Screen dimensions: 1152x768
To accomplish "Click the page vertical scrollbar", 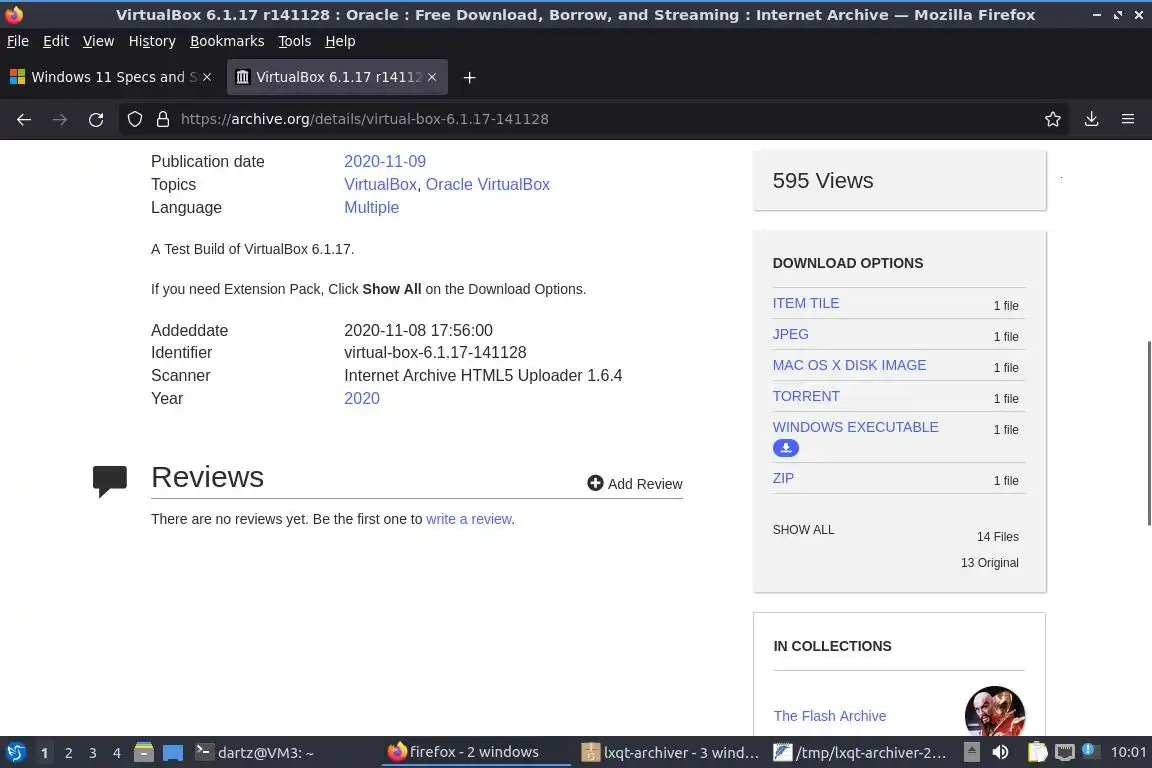I will coord(1148,434).
